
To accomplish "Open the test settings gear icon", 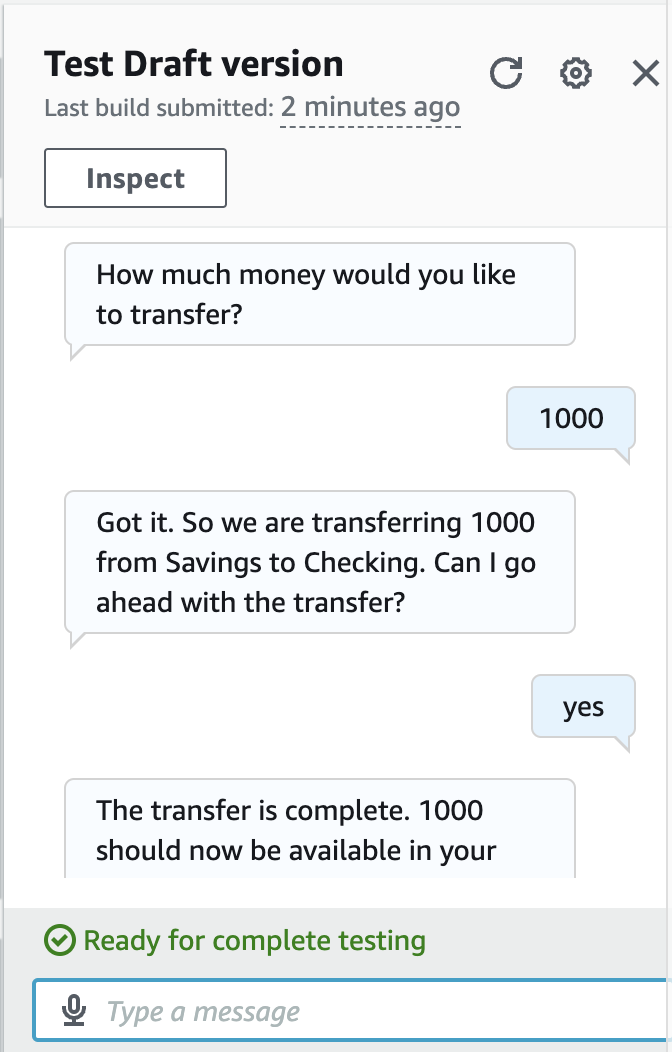I will pos(575,73).
